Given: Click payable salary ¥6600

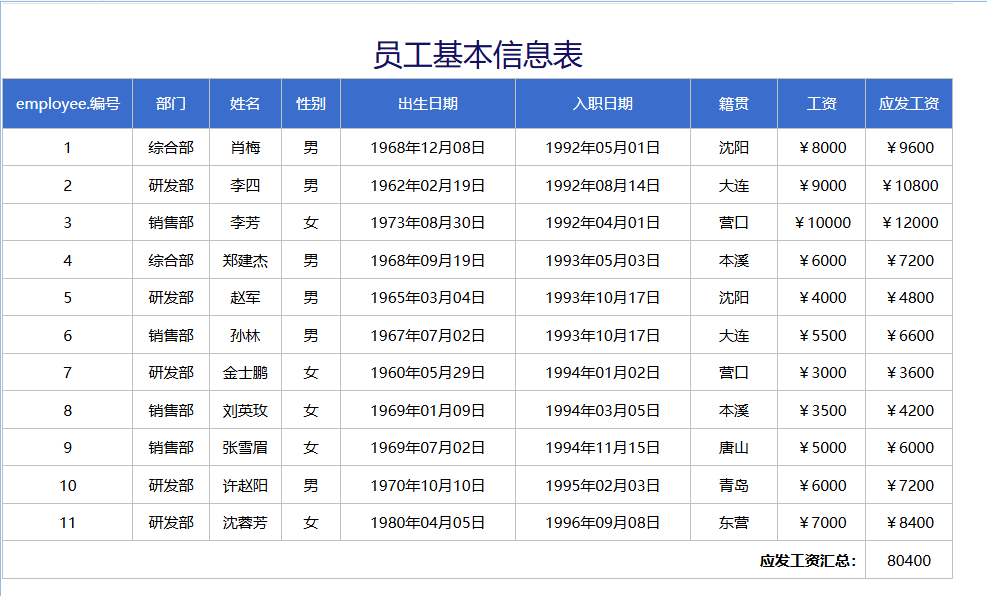Looking at the screenshot, I should 909,335.
